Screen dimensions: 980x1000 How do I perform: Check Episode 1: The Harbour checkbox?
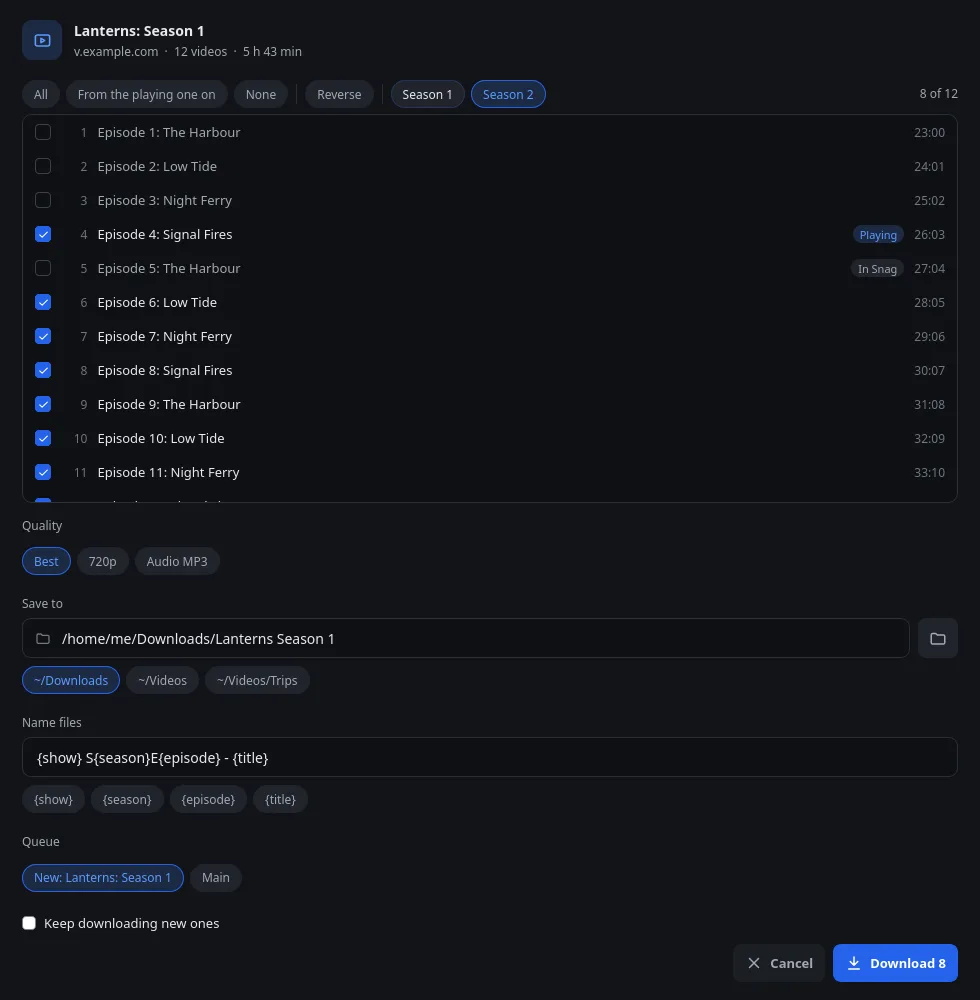click(x=43, y=132)
